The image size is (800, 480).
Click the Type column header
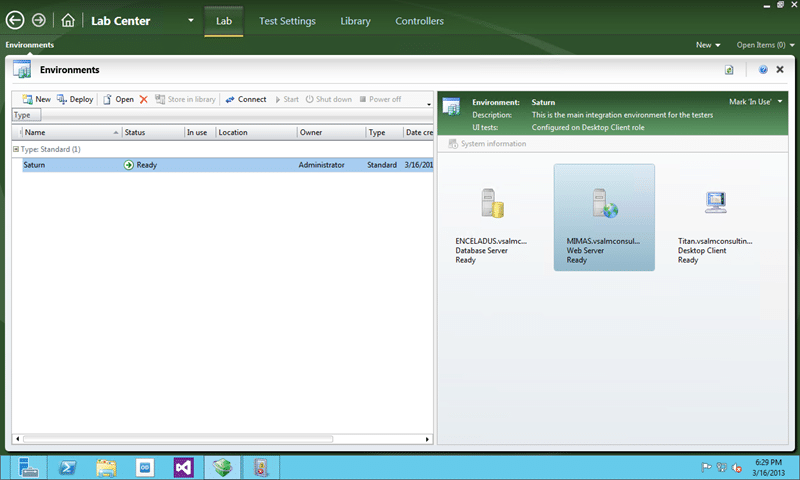point(385,132)
